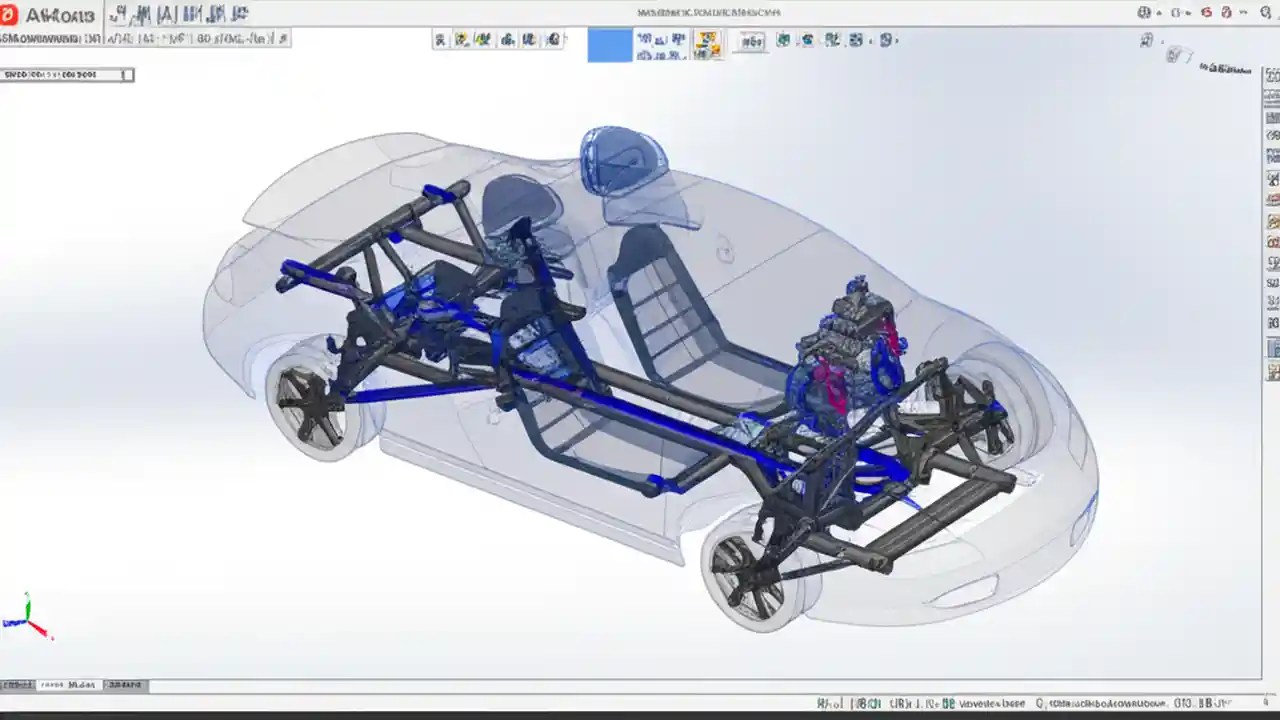Click the SolidWorks application logo
Image resolution: width=1280 pixels, height=720 pixels.
click(10, 13)
